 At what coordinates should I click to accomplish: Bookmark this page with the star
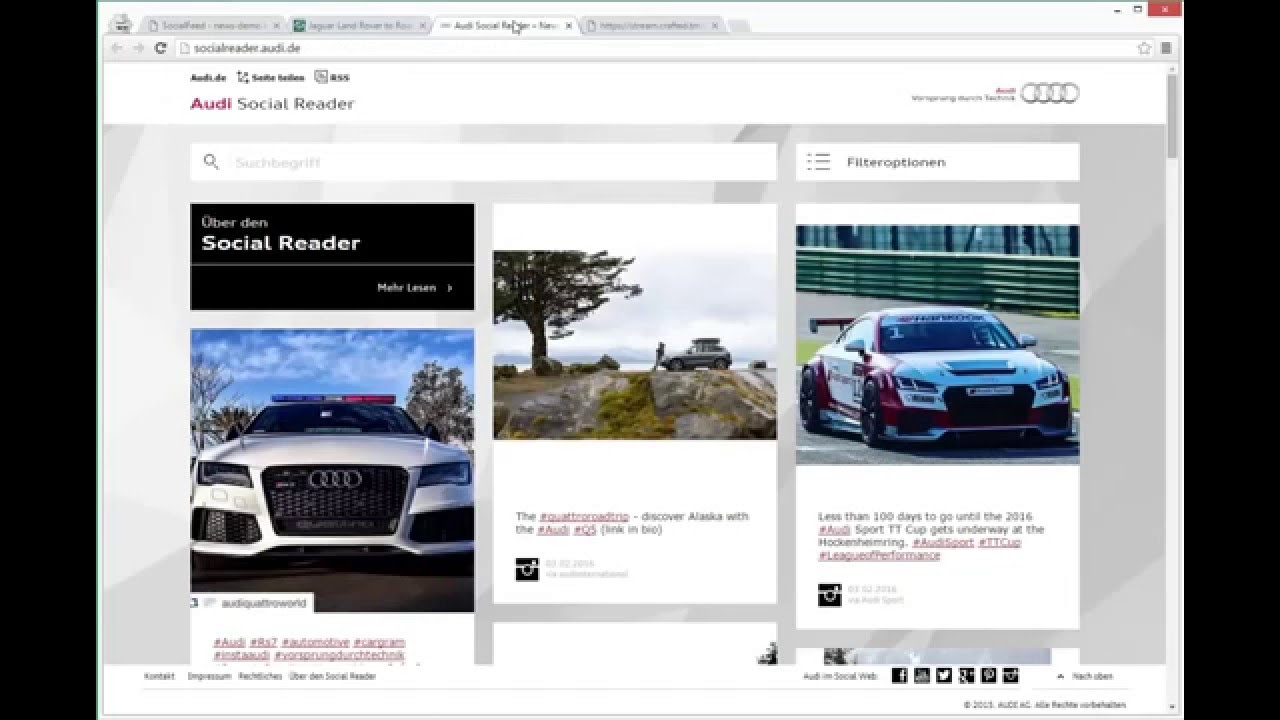[x=1144, y=48]
